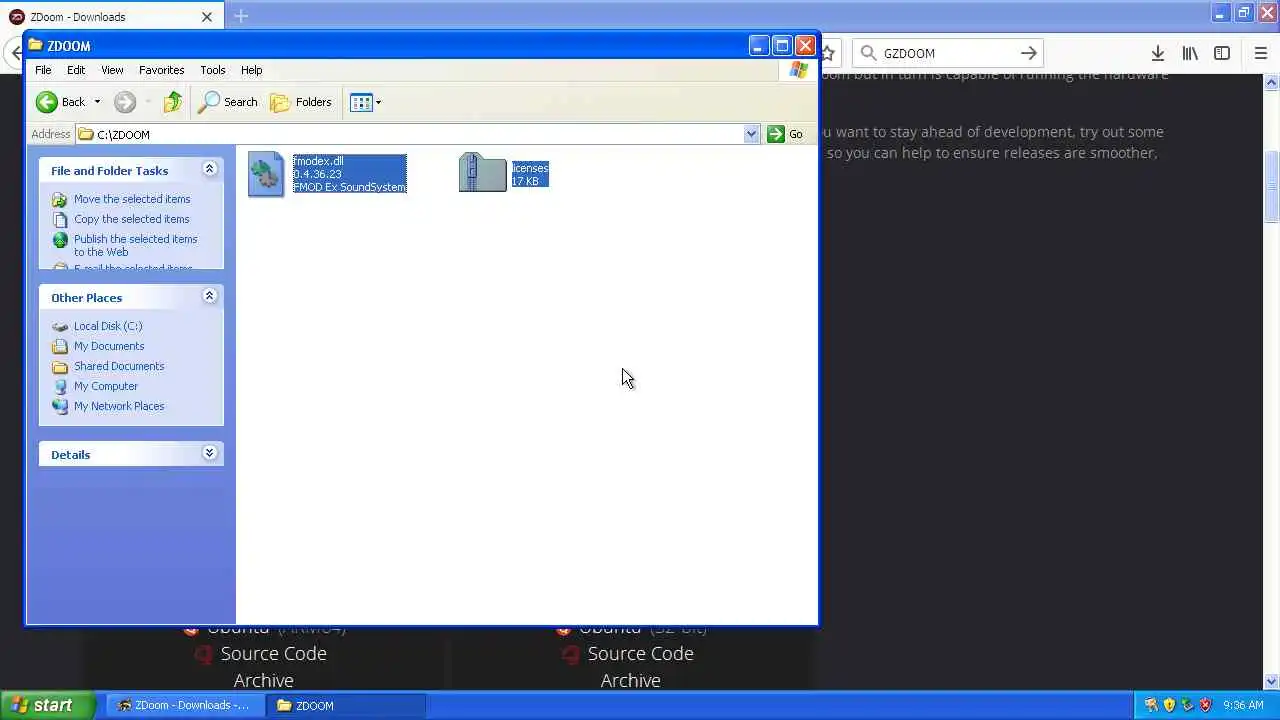The image size is (1280, 720).
Task: Select the licenses zip folder icon
Action: (x=482, y=172)
